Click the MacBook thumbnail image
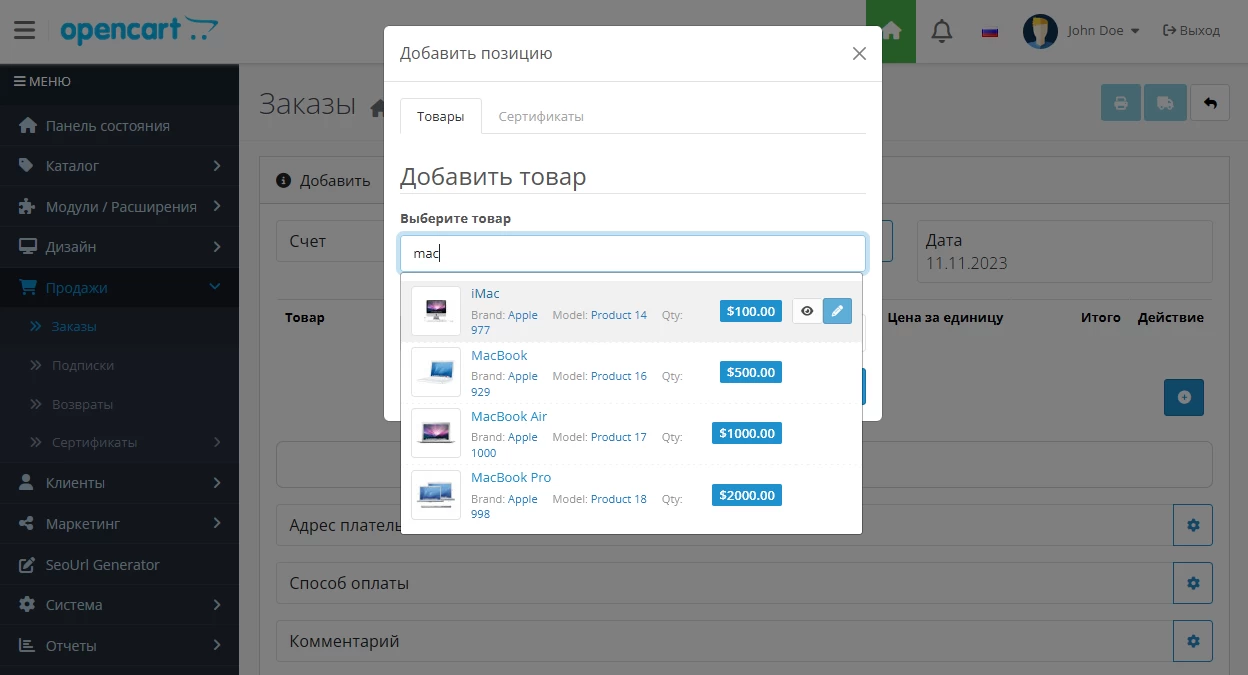This screenshot has width=1248, height=675. [436, 372]
